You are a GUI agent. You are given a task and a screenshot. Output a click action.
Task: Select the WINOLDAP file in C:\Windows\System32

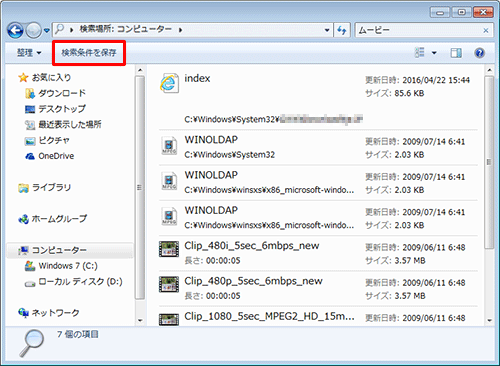pos(318,147)
